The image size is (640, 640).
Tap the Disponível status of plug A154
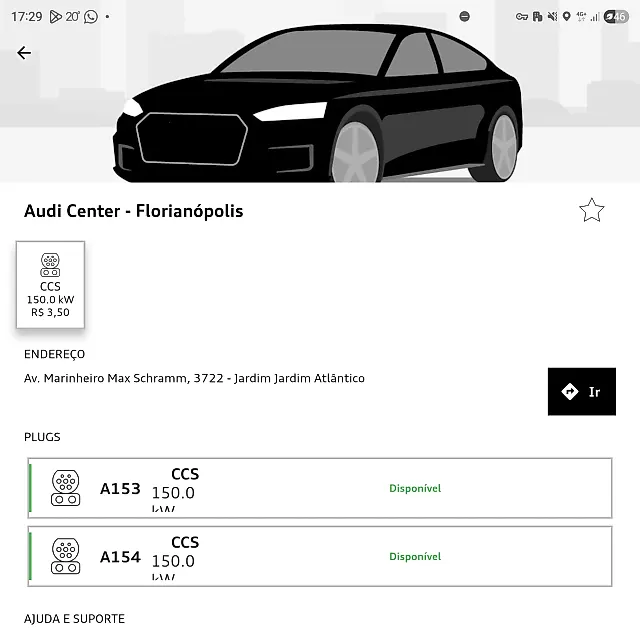point(415,556)
